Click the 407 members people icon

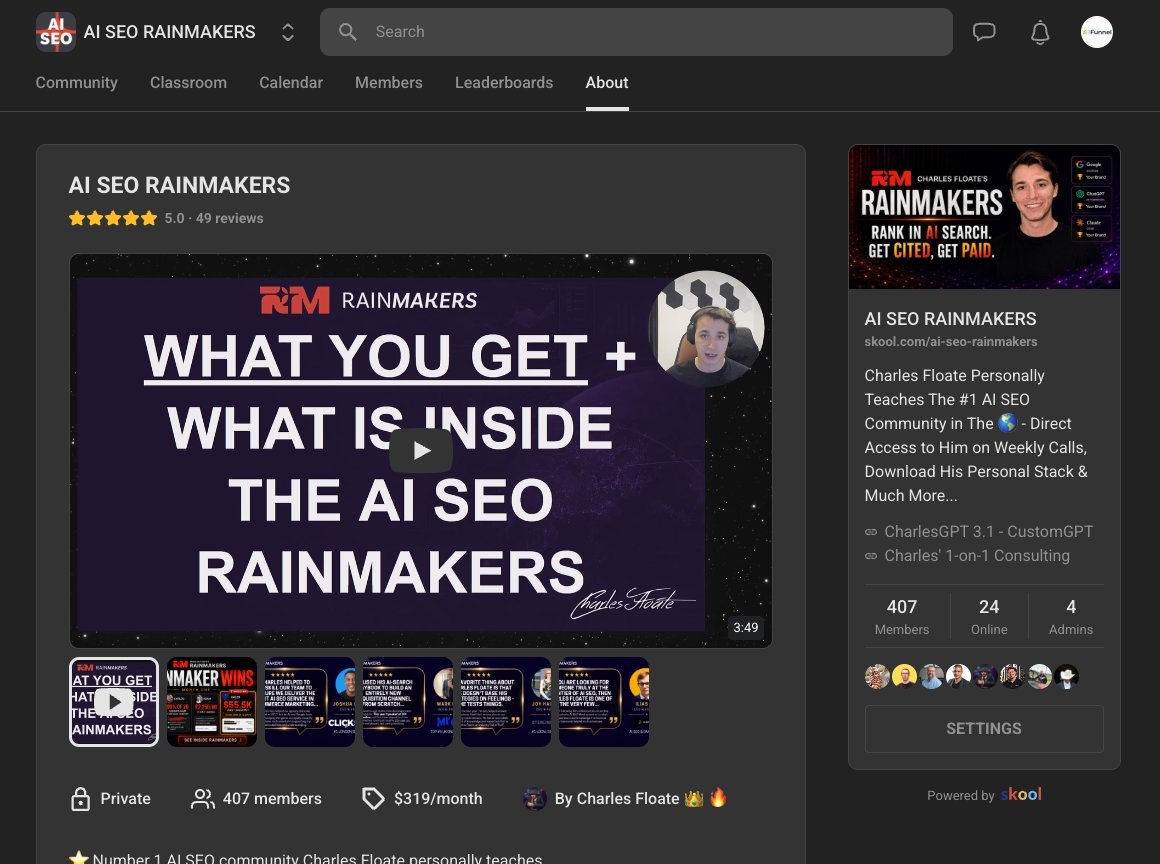202,798
